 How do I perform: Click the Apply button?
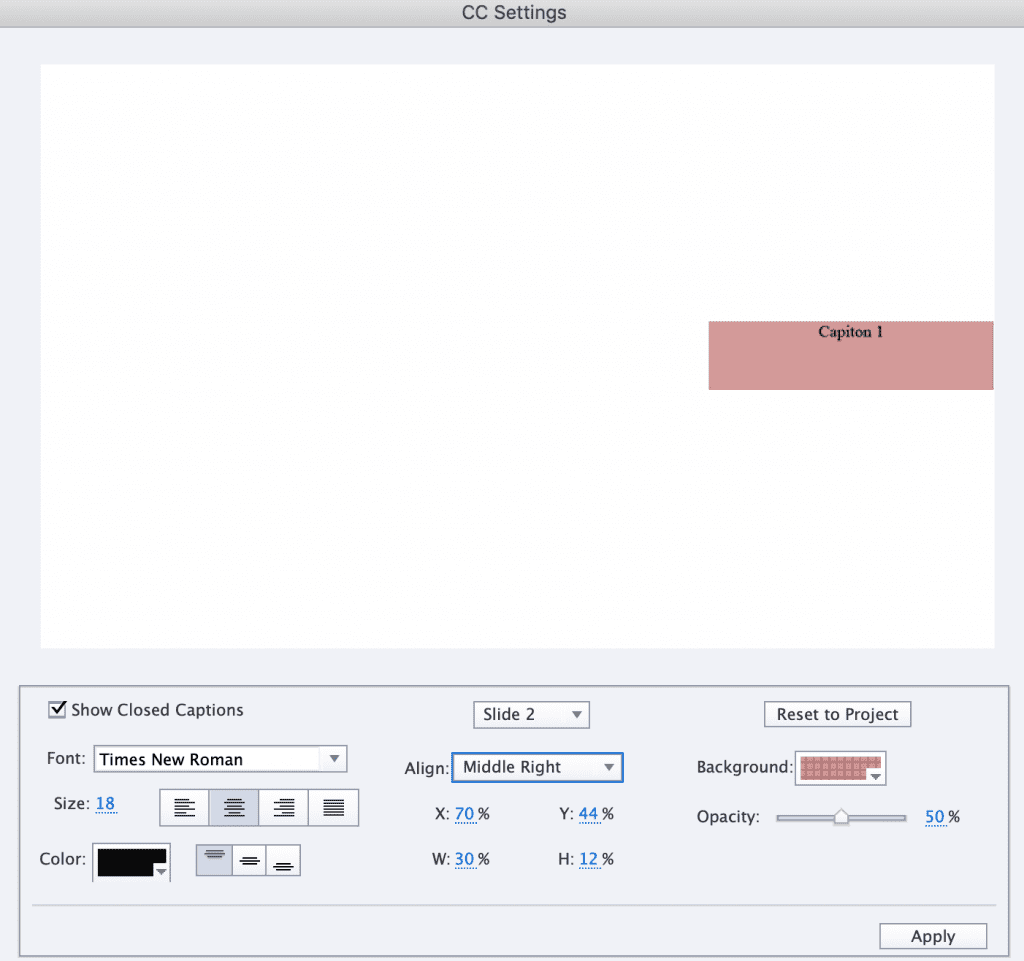(933, 936)
